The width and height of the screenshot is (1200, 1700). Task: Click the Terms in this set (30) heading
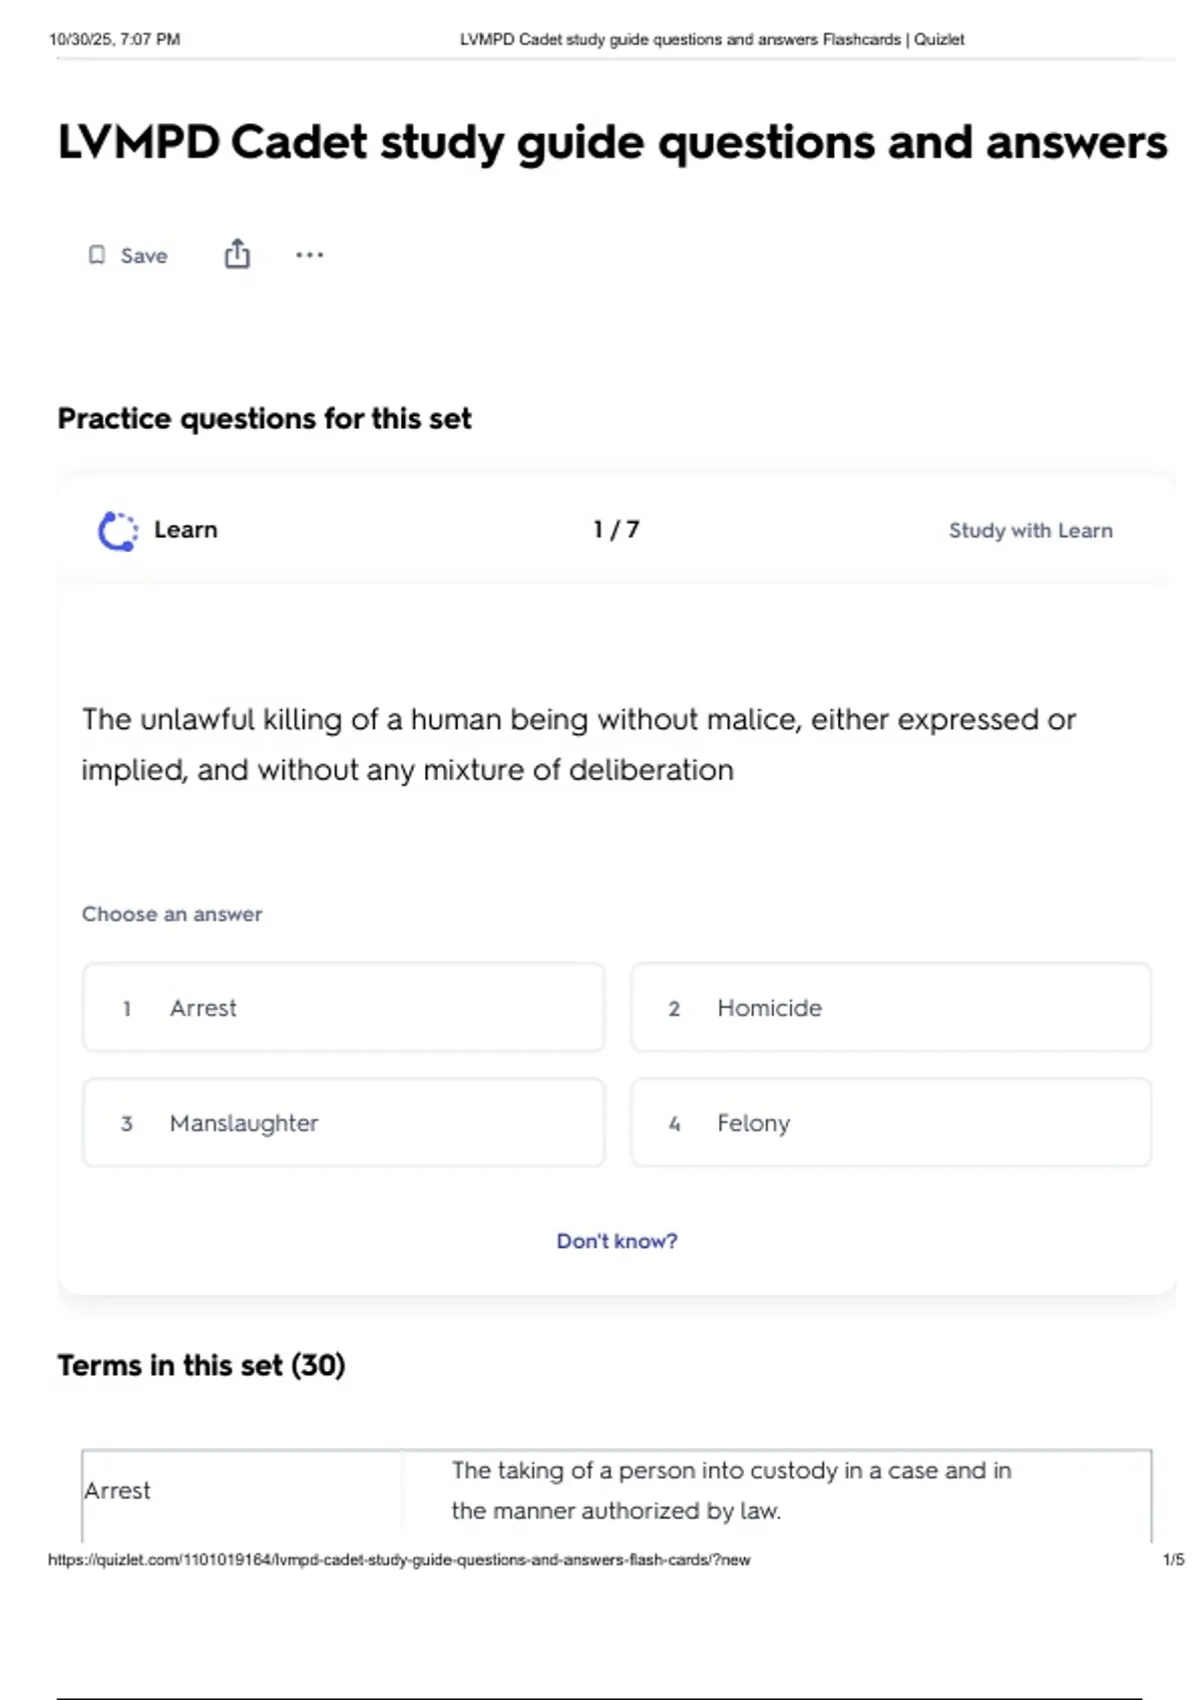pos(201,1366)
